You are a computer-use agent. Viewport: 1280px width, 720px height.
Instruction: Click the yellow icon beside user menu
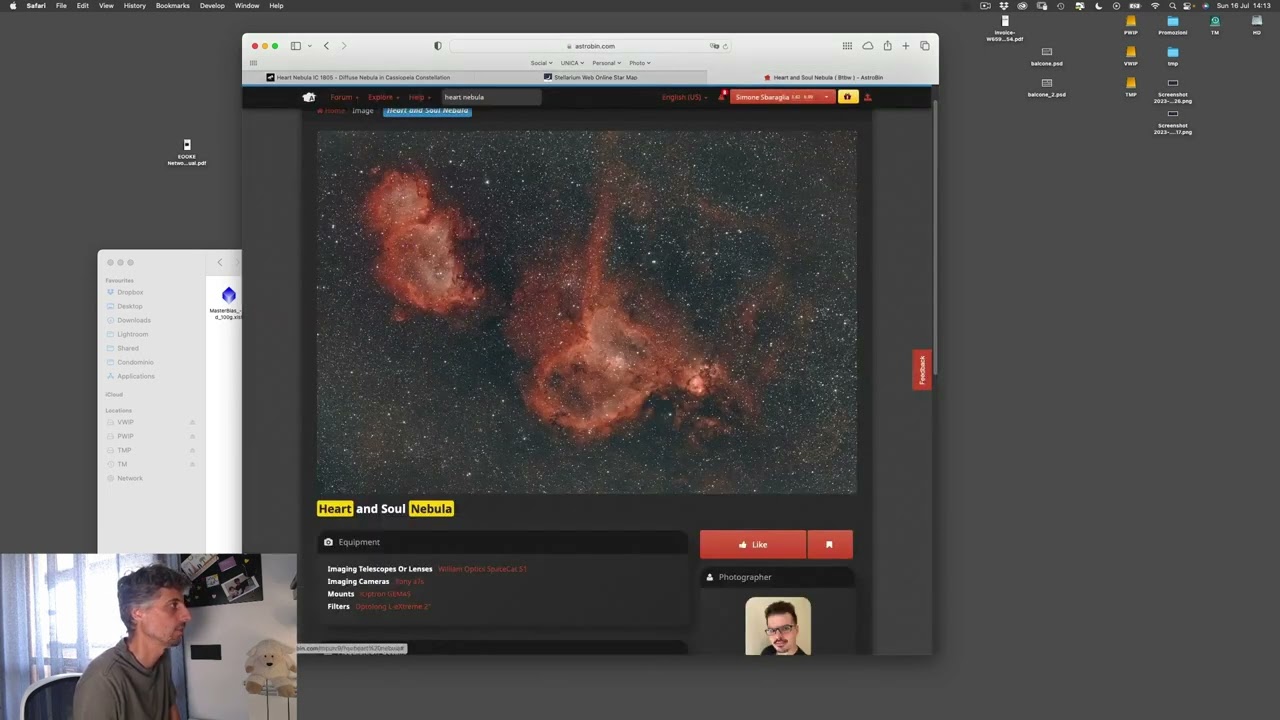(x=848, y=97)
